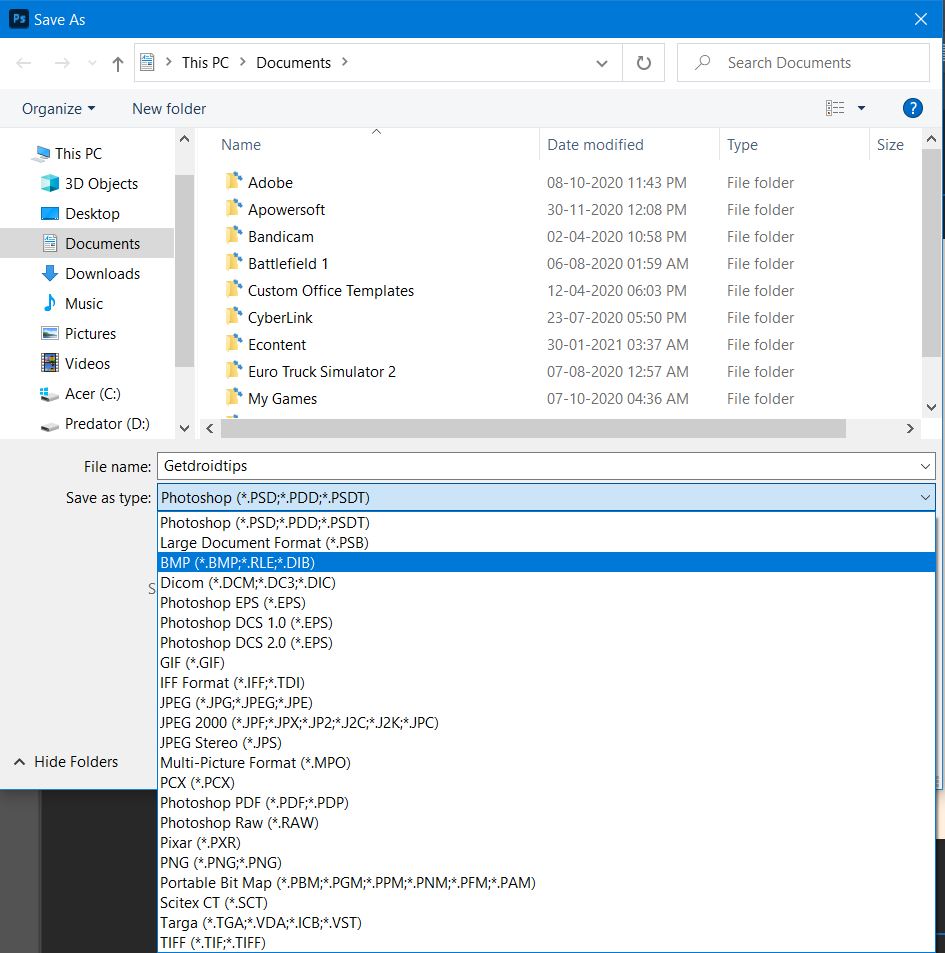Image resolution: width=945 pixels, height=953 pixels.
Task: Click the horizontal scrollbar of file list
Action: click(533, 428)
